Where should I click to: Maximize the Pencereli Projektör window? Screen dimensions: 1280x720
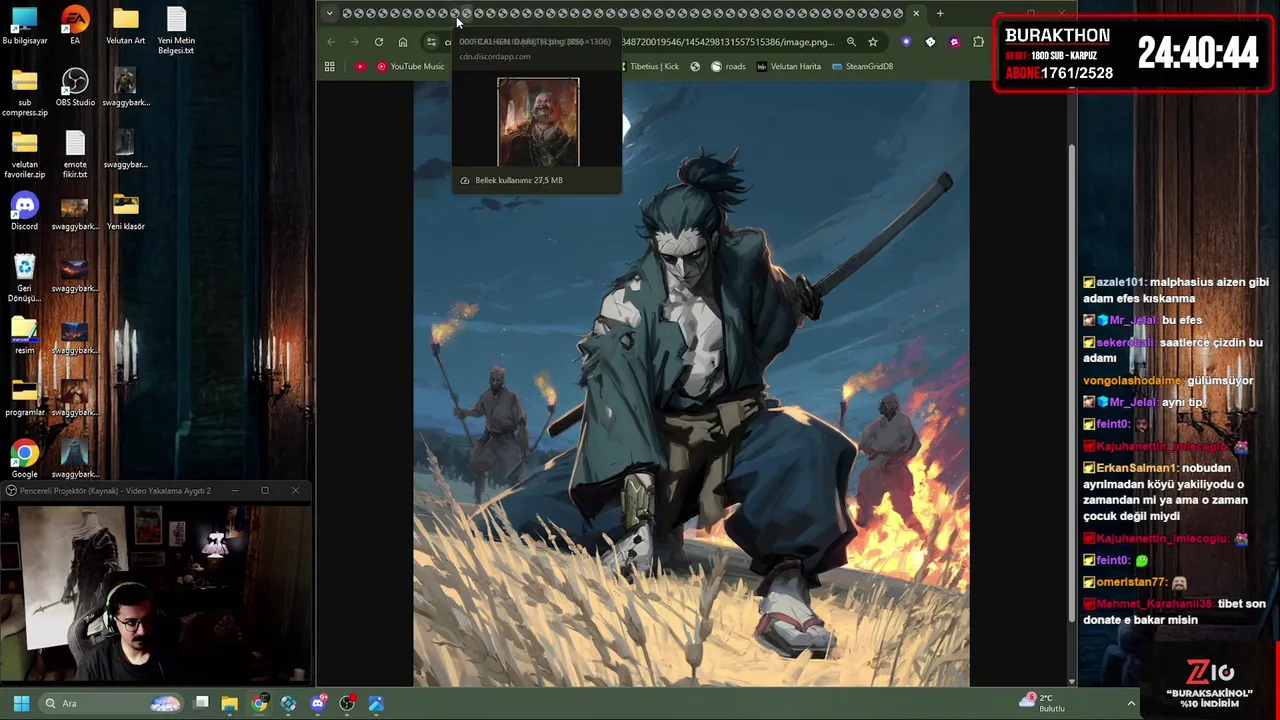point(265,491)
